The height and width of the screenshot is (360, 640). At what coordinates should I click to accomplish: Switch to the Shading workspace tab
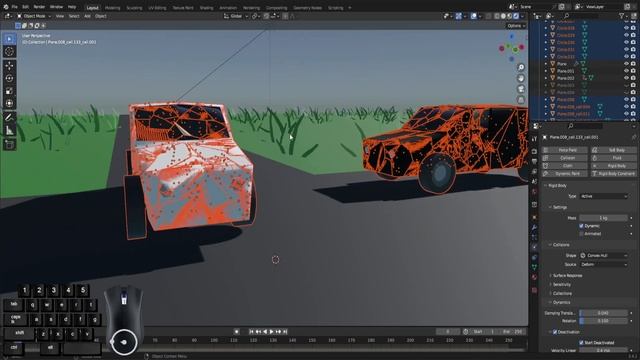pyautogui.click(x=206, y=8)
